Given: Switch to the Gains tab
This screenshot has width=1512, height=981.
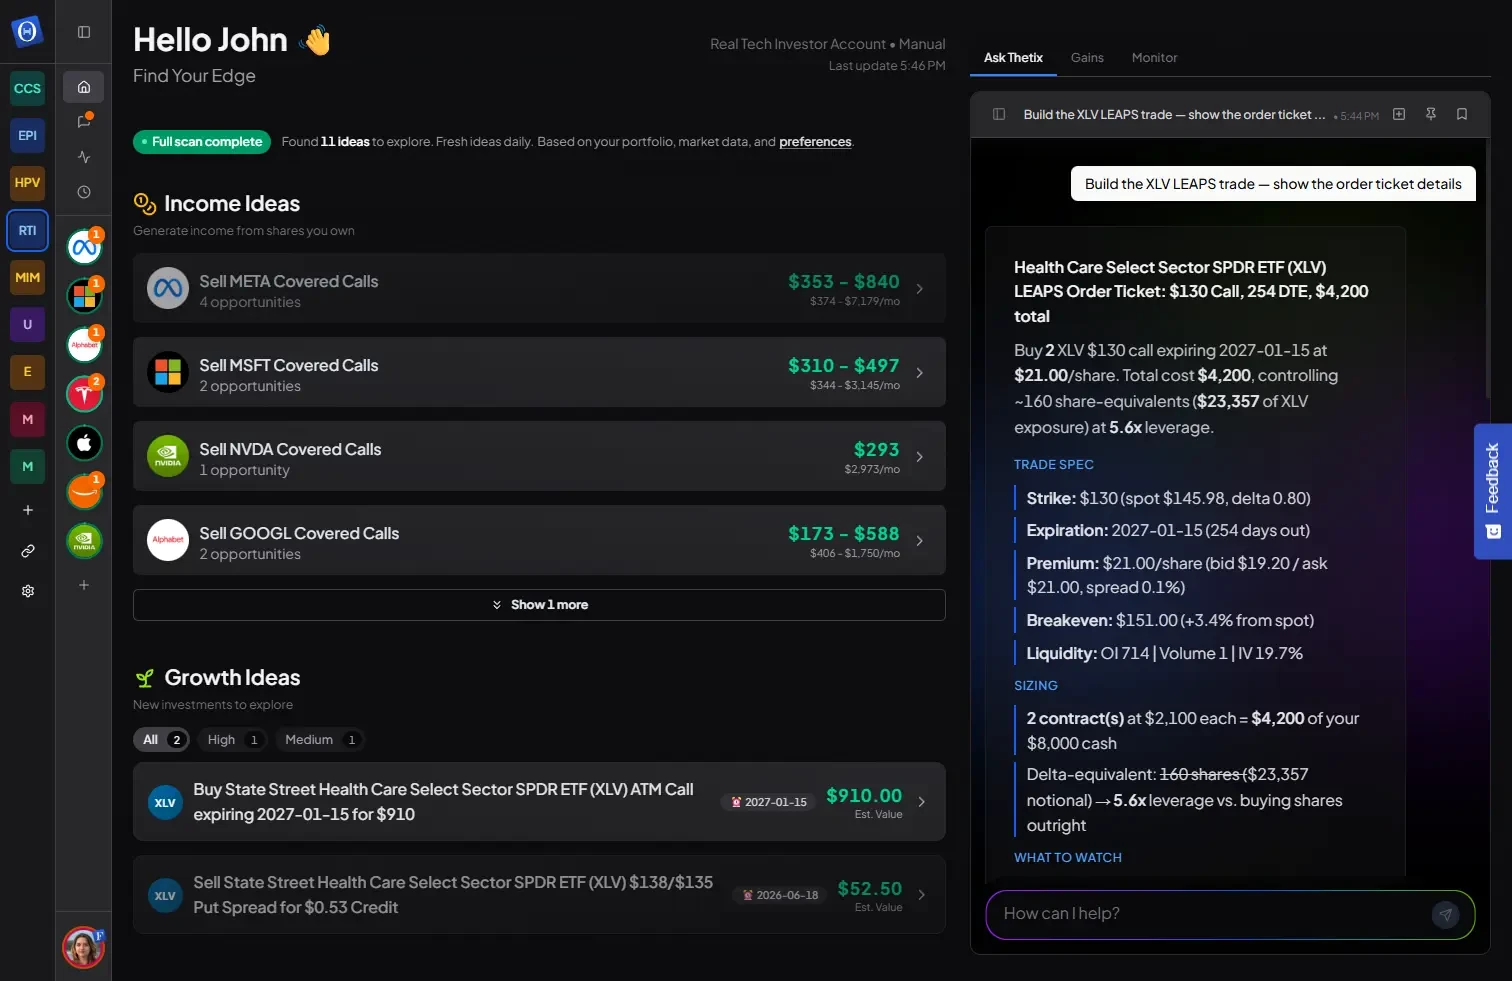Looking at the screenshot, I should tap(1087, 58).
